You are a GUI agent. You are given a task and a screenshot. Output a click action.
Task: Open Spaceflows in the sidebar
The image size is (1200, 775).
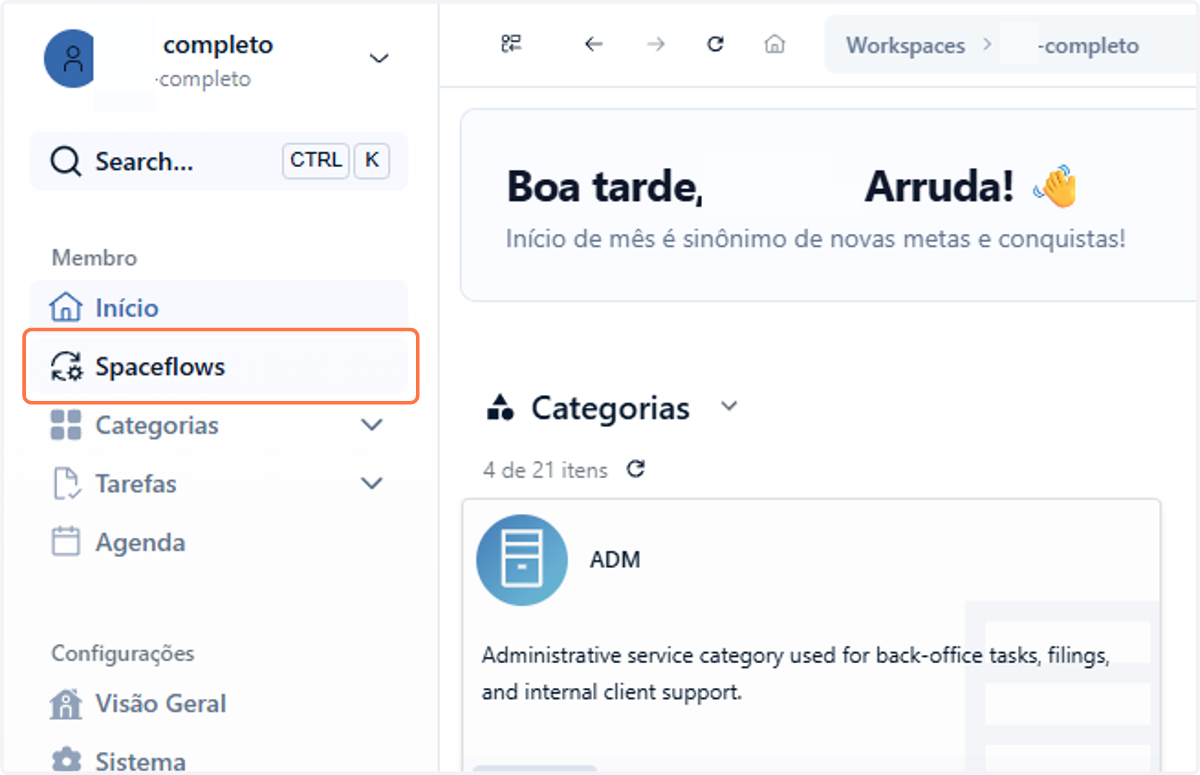pyautogui.click(x=219, y=366)
